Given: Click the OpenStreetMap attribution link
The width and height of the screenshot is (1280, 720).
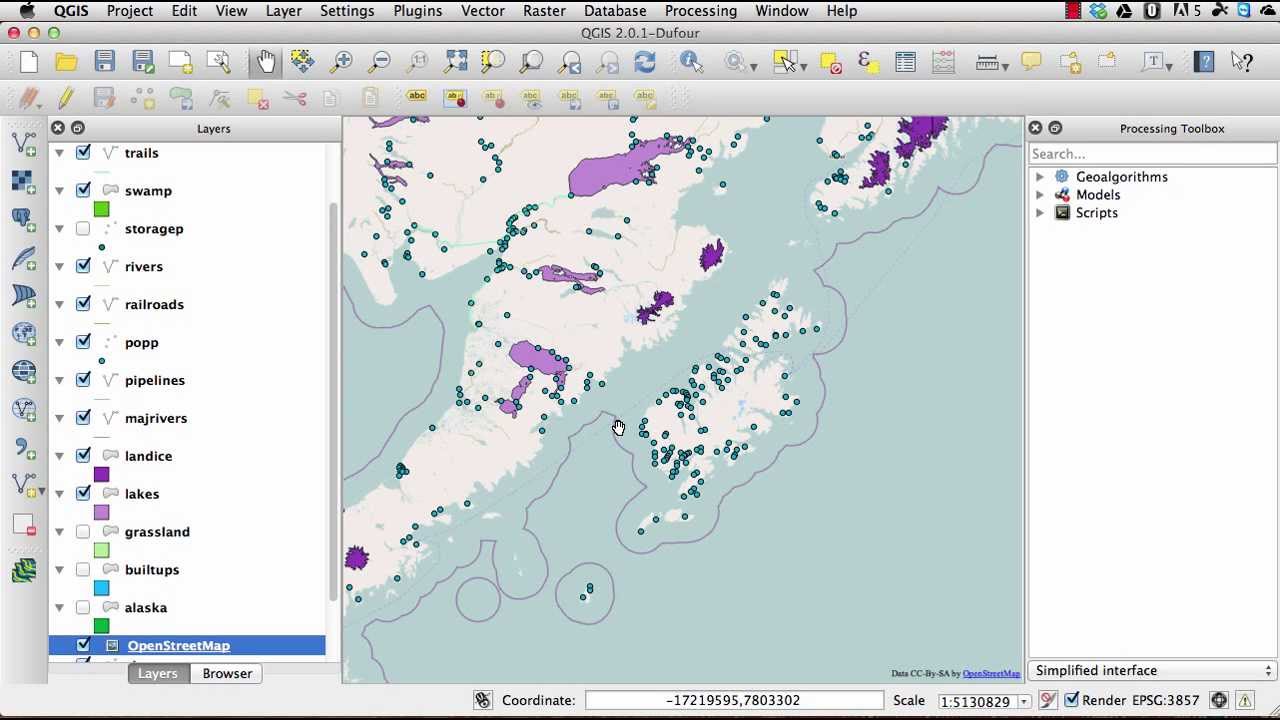Looking at the screenshot, I should pyautogui.click(x=991, y=674).
